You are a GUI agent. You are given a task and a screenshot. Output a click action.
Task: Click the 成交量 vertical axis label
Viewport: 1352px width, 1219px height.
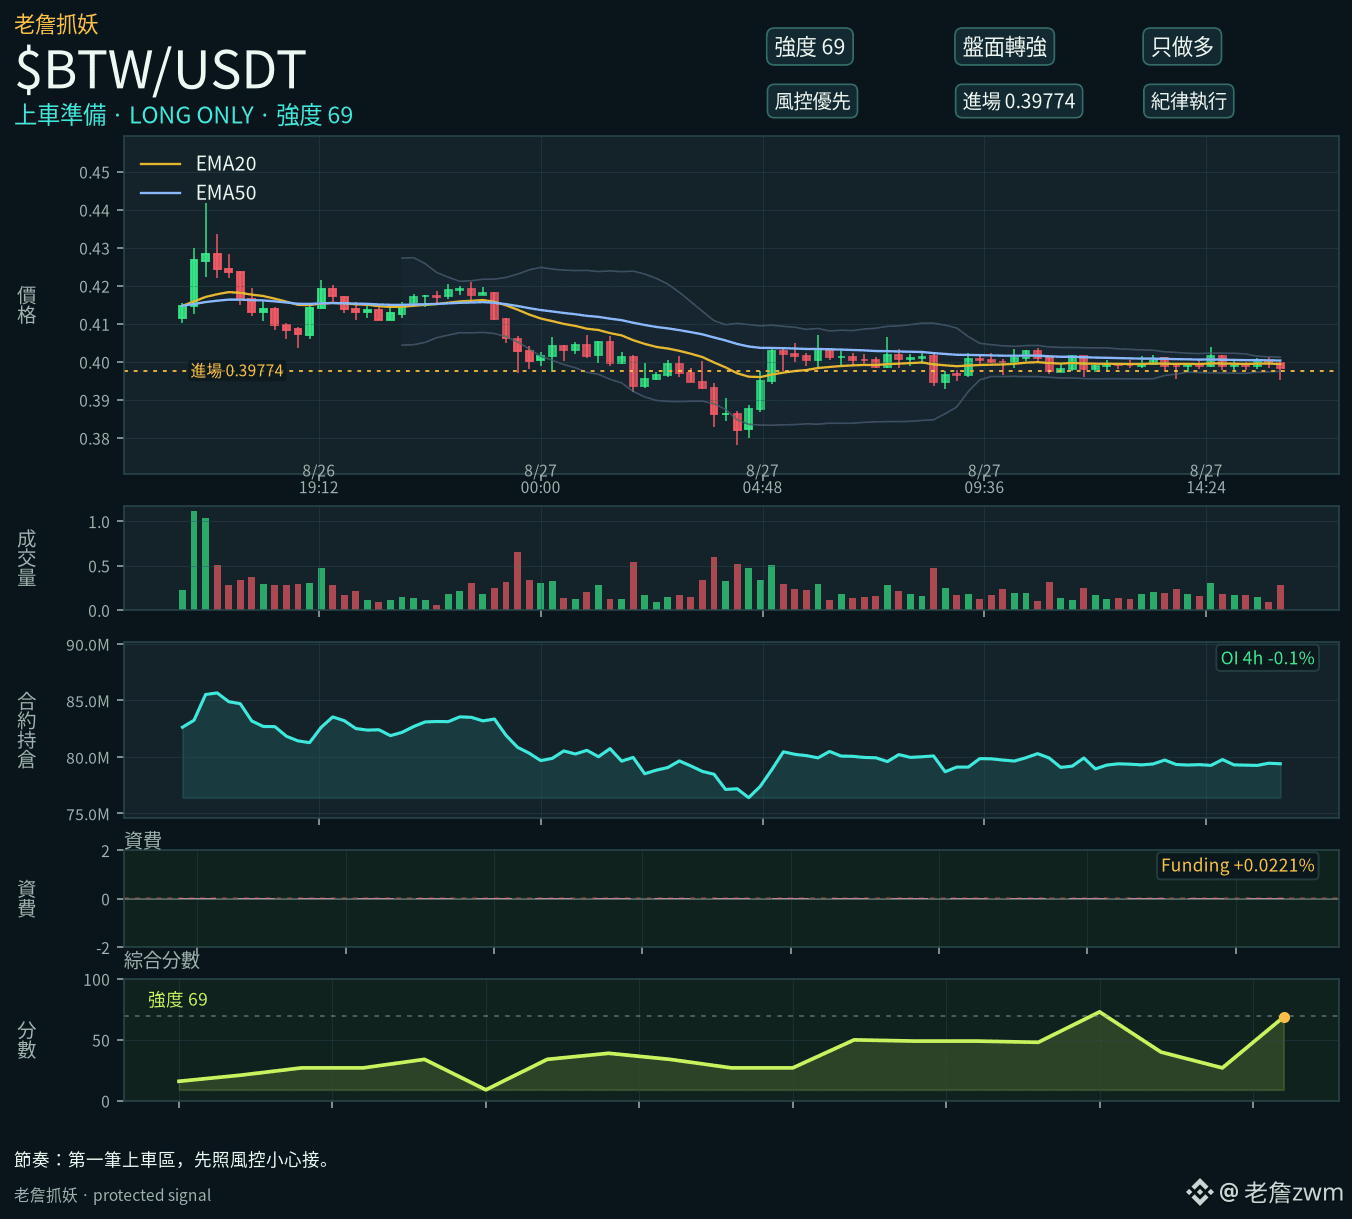click(x=27, y=558)
